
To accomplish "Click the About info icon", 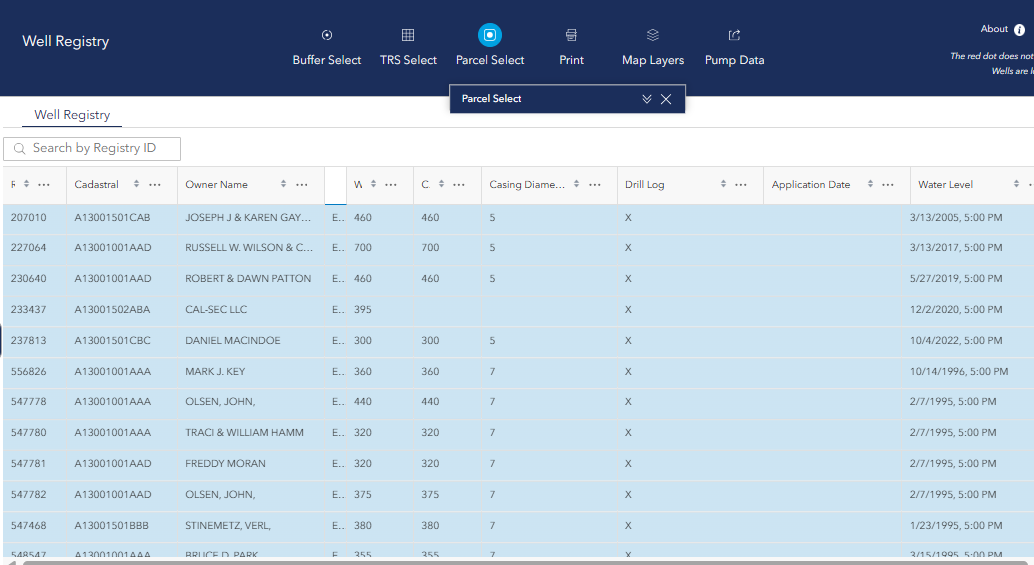I will coord(1019,30).
